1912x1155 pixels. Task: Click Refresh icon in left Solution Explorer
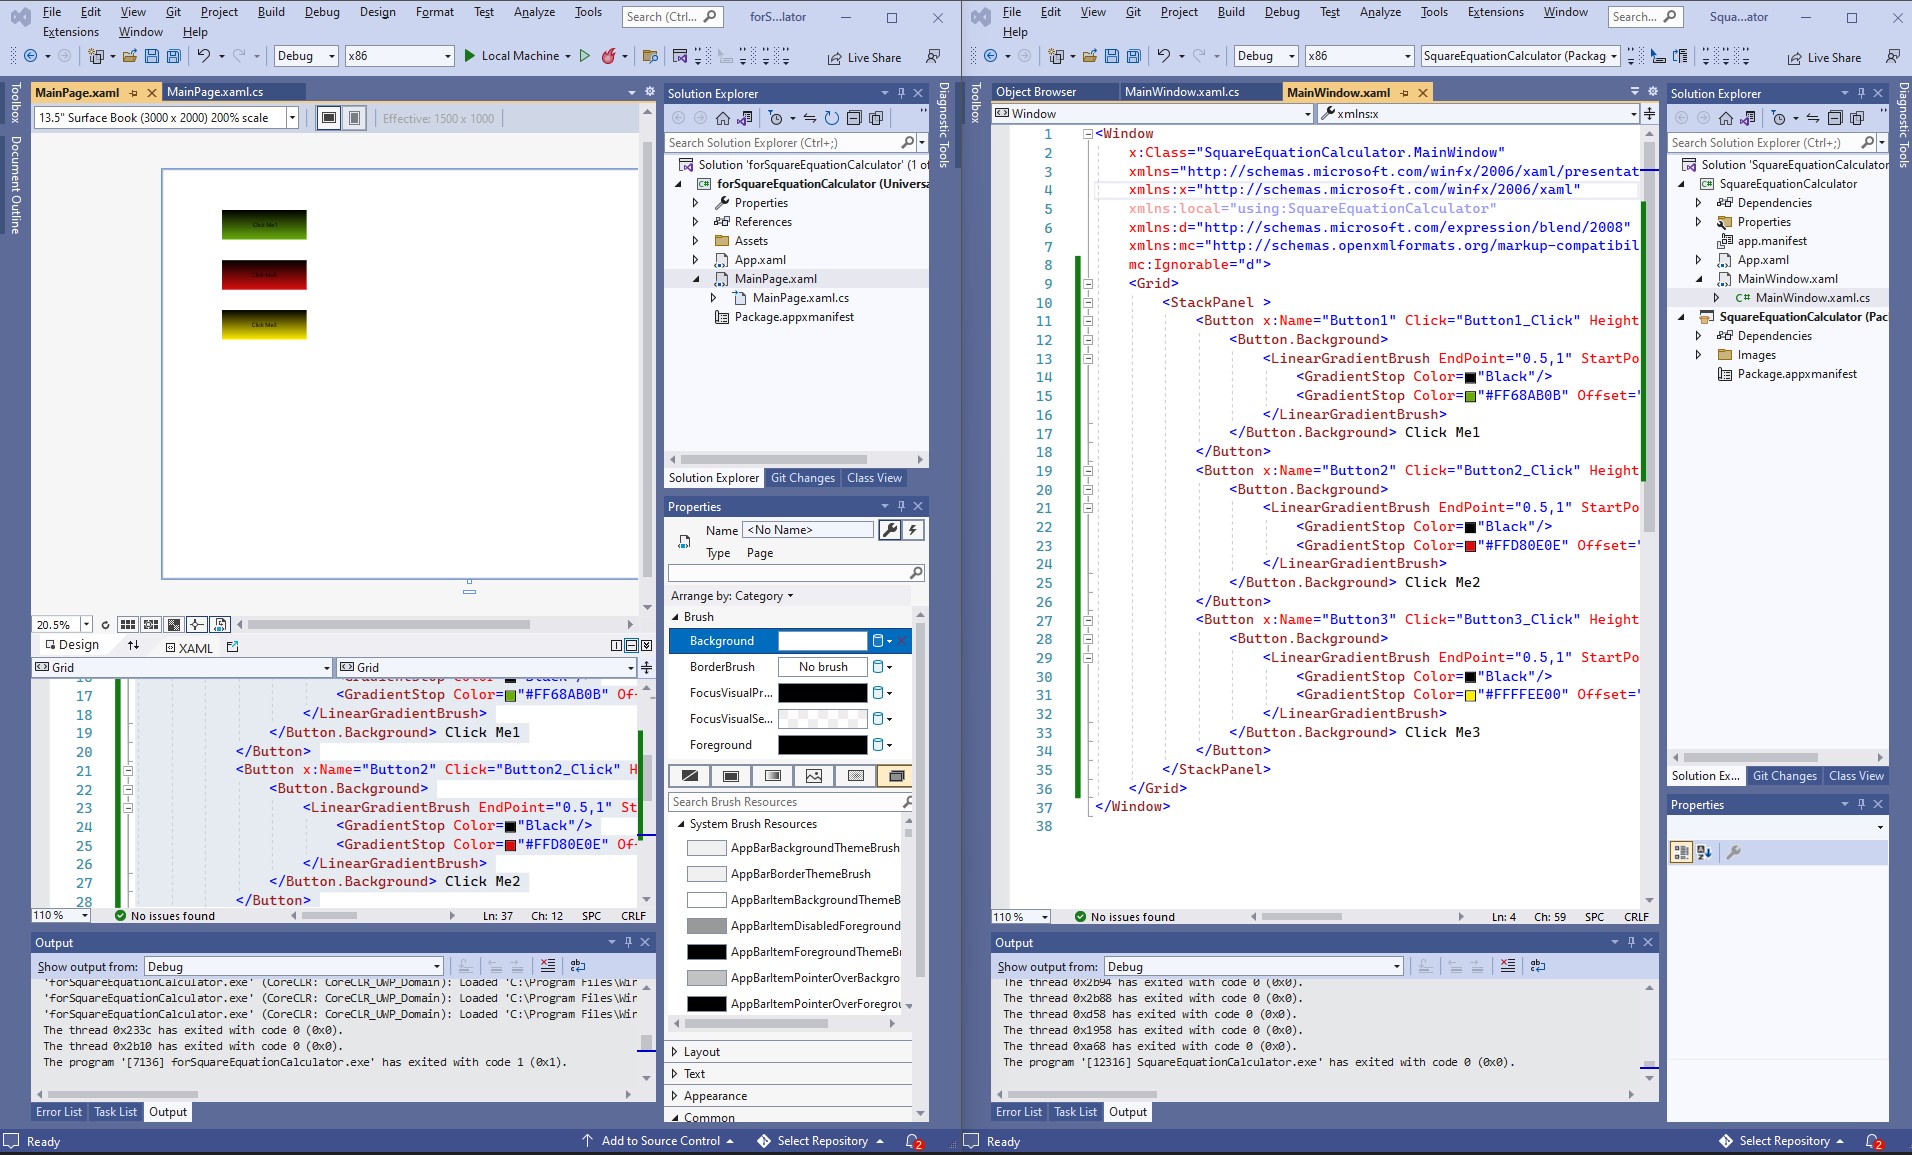pyautogui.click(x=832, y=118)
